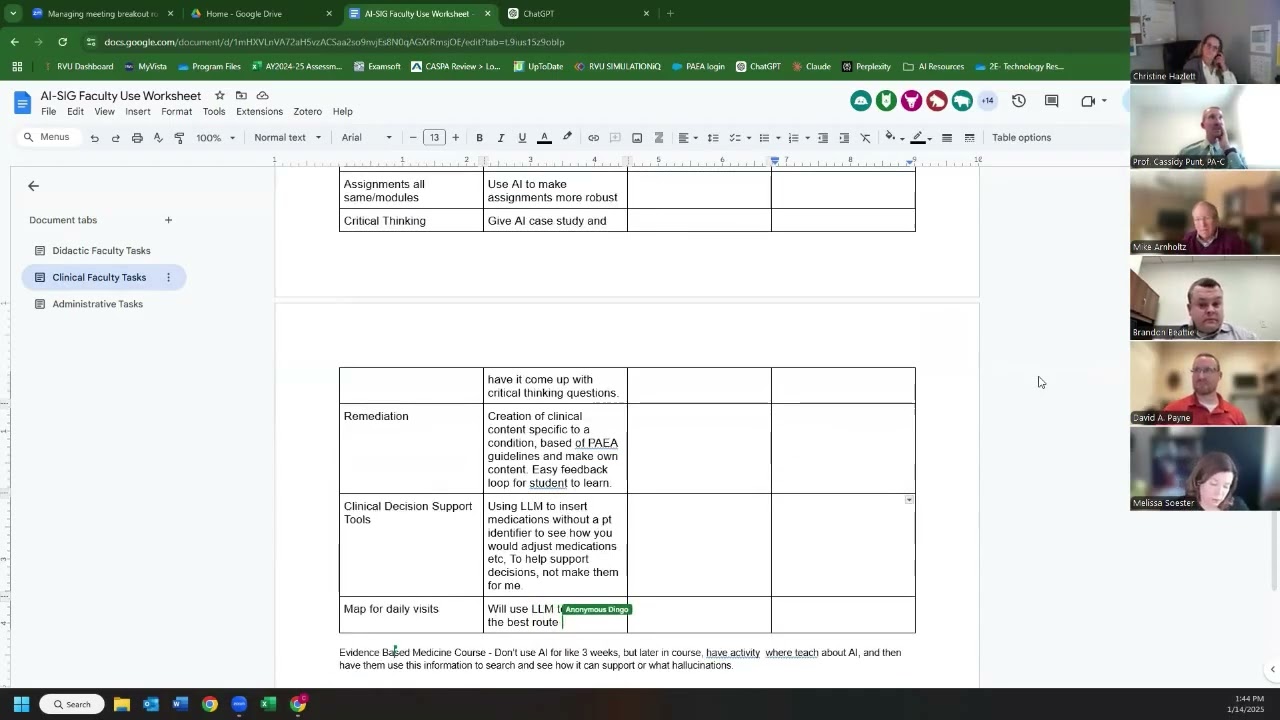Click the Insert link icon
The width and height of the screenshot is (1280, 720).
pyautogui.click(x=593, y=138)
